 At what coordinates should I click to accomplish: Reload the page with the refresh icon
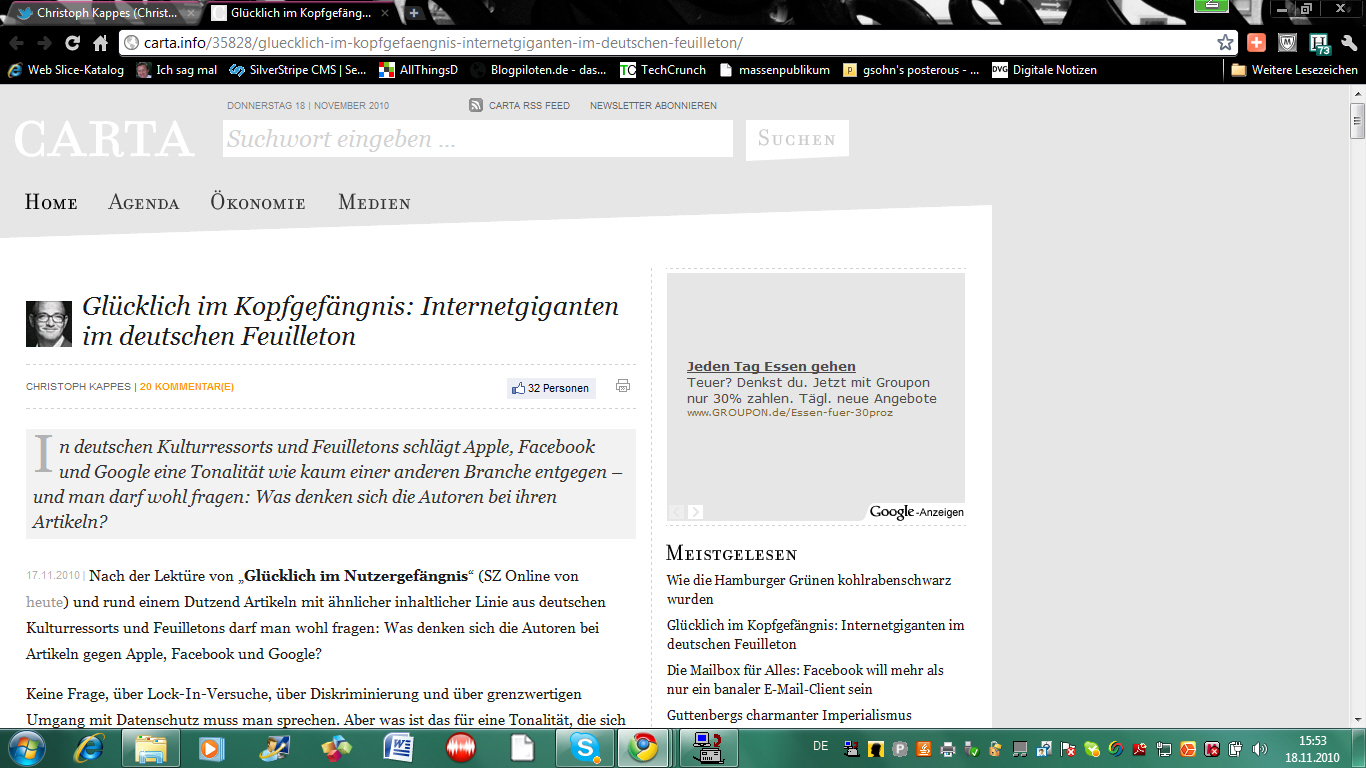point(72,43)
